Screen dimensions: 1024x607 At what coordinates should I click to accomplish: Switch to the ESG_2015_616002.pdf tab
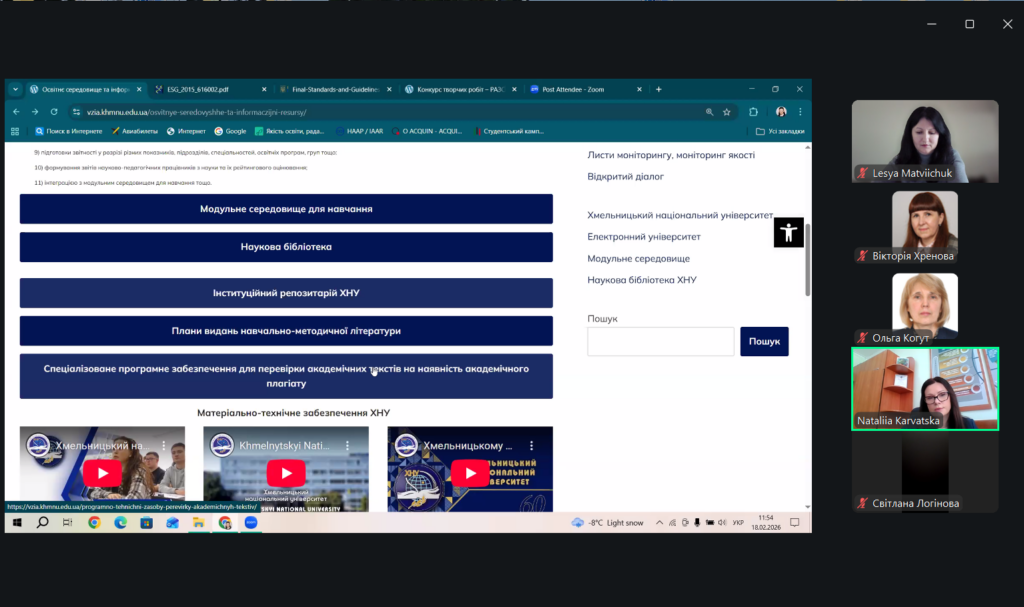(x=208, y=89)
